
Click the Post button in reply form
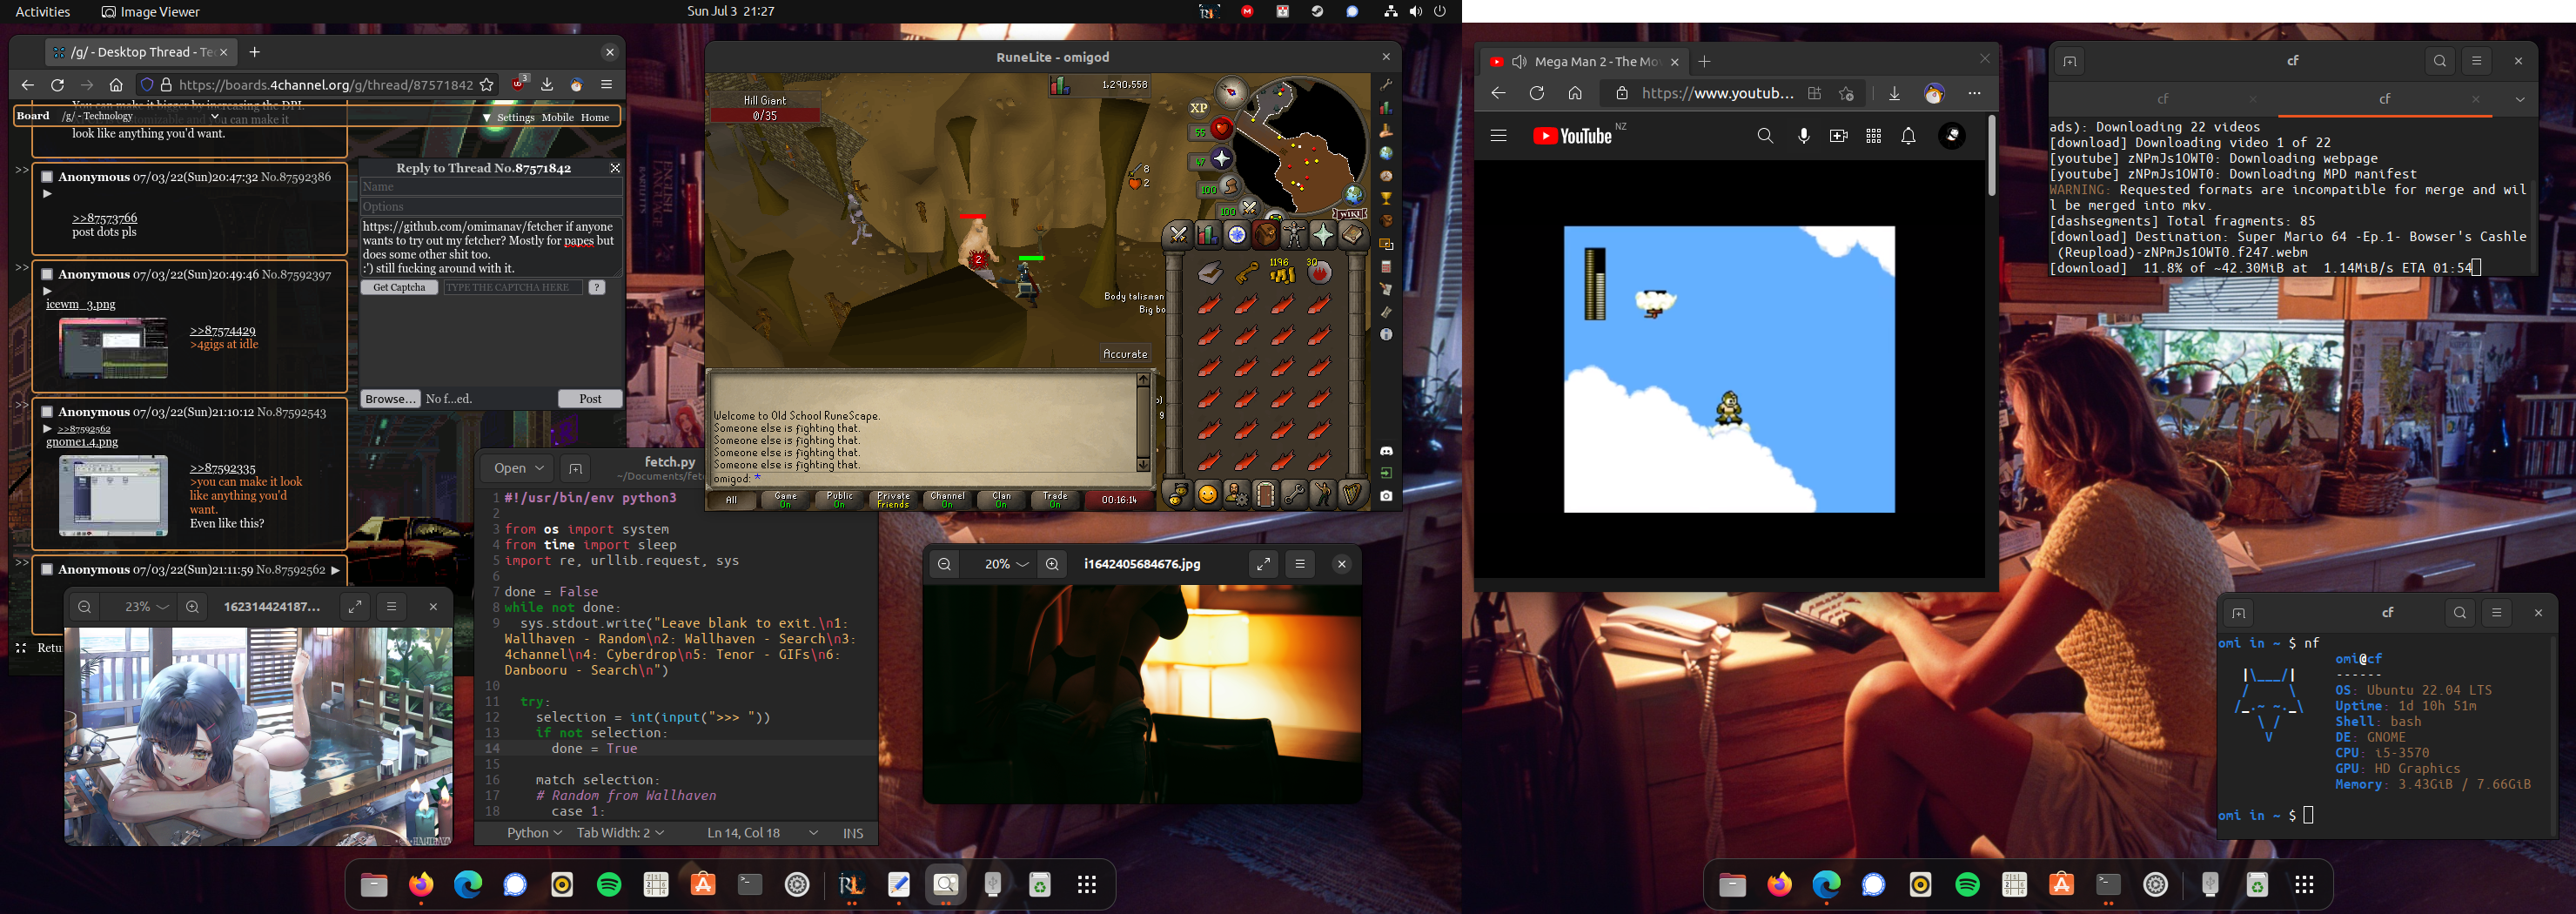click(590, 399)
